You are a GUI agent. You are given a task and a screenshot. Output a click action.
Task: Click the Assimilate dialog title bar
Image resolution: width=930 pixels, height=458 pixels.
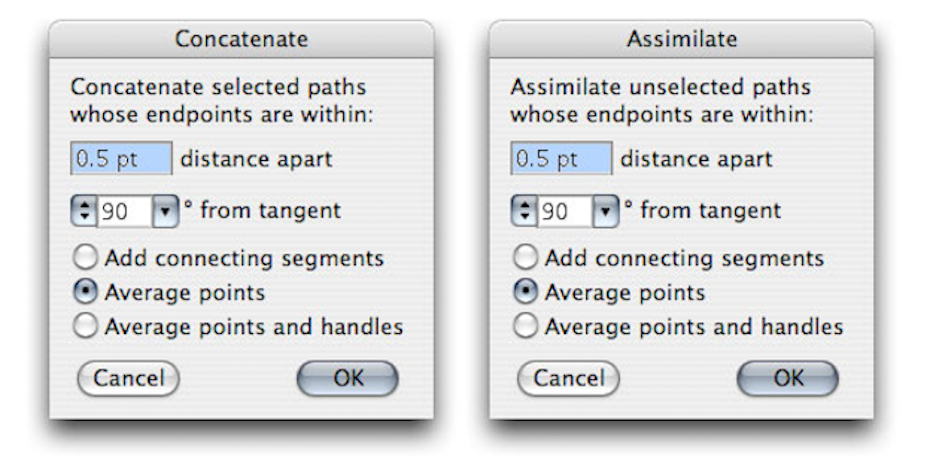pyautogui.click(x=681, y=40)
